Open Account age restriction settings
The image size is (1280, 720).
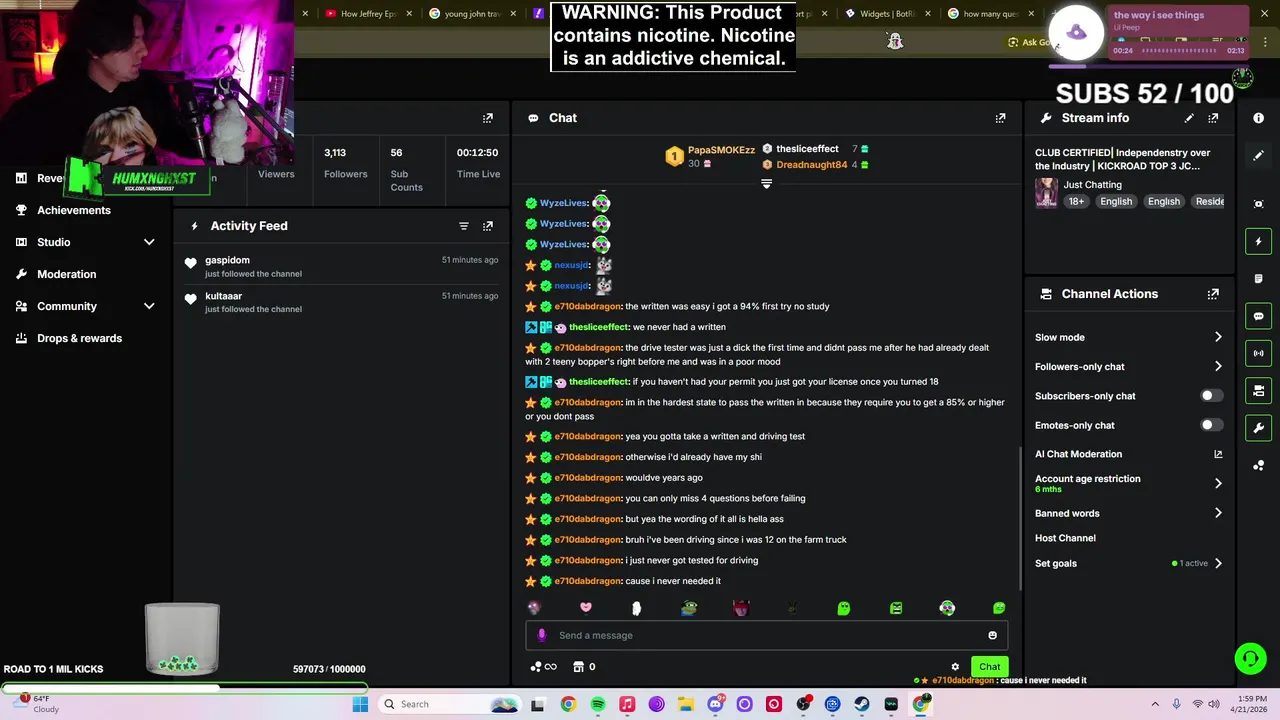1128,483
